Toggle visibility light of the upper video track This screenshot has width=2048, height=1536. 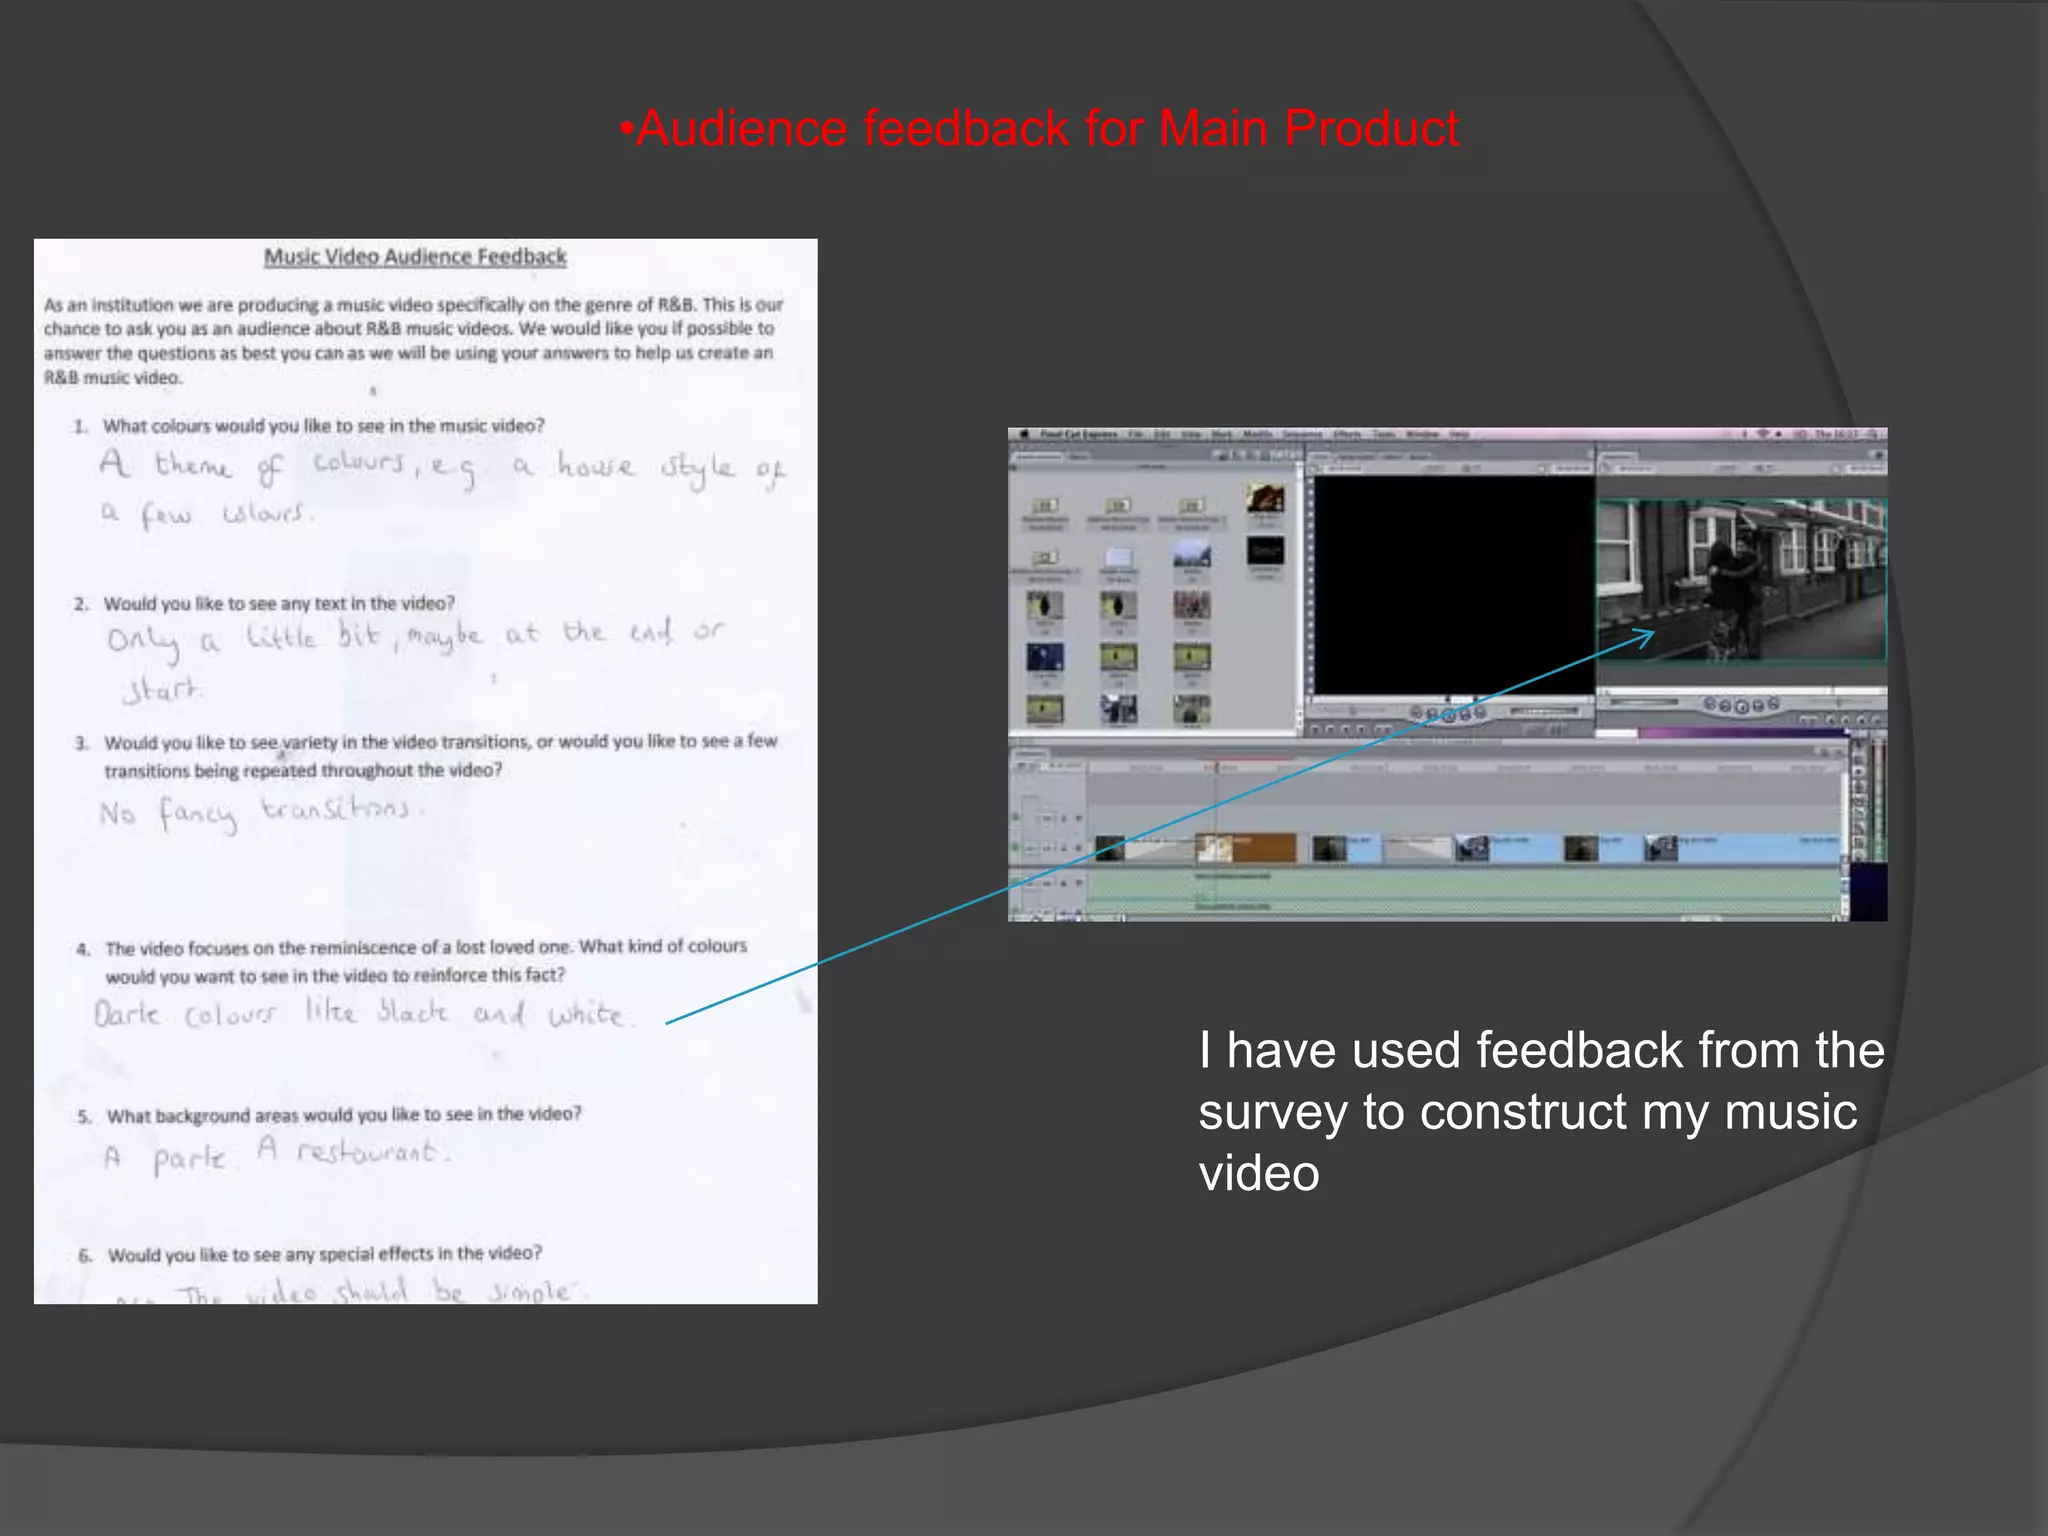[1017, 817]
